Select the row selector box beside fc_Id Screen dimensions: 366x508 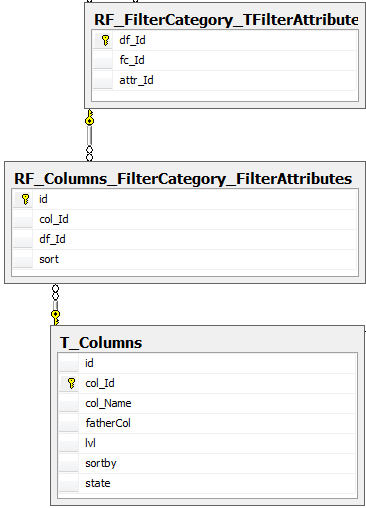pyautogui.click(x=103, y=60)
